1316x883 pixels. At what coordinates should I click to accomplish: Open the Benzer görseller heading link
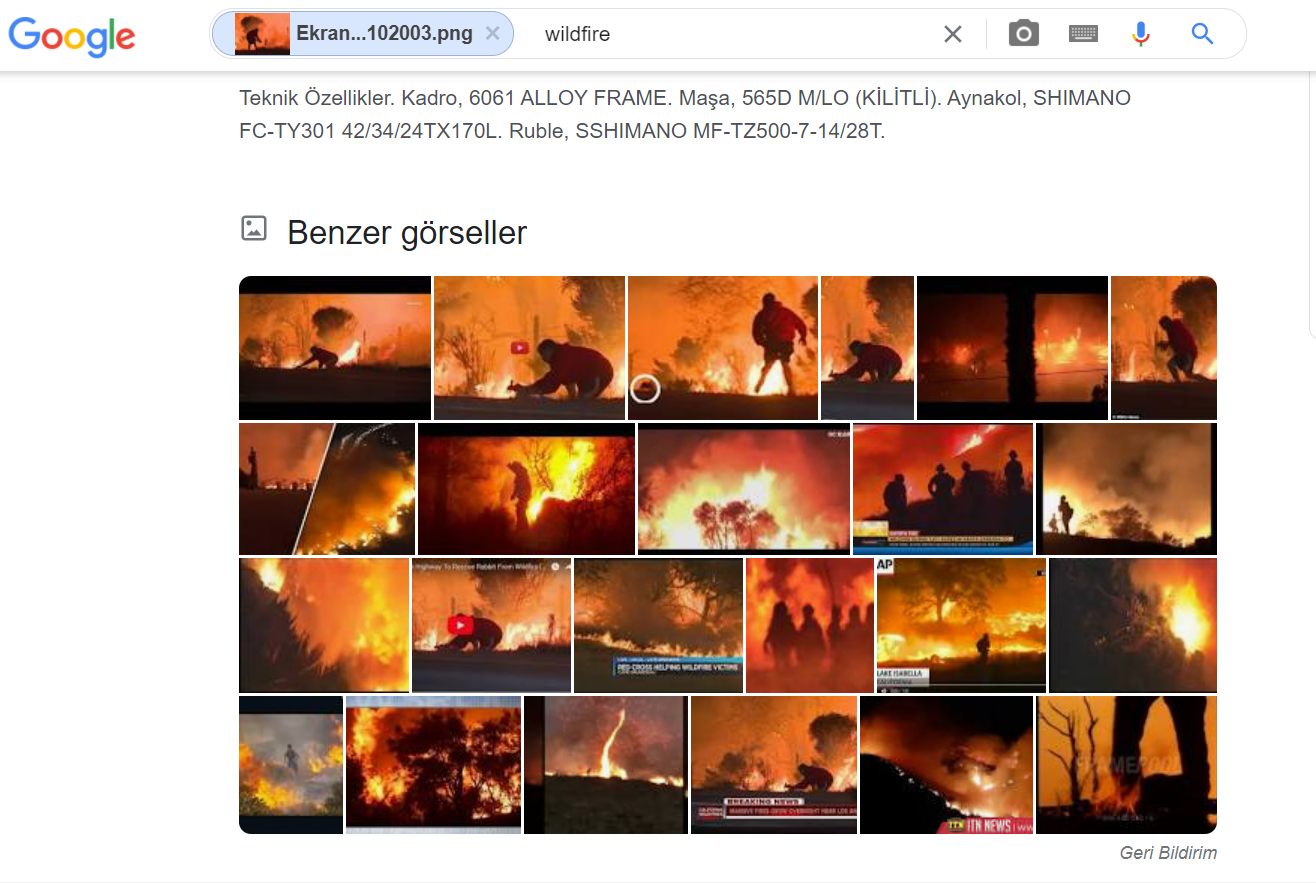point(407,232)
